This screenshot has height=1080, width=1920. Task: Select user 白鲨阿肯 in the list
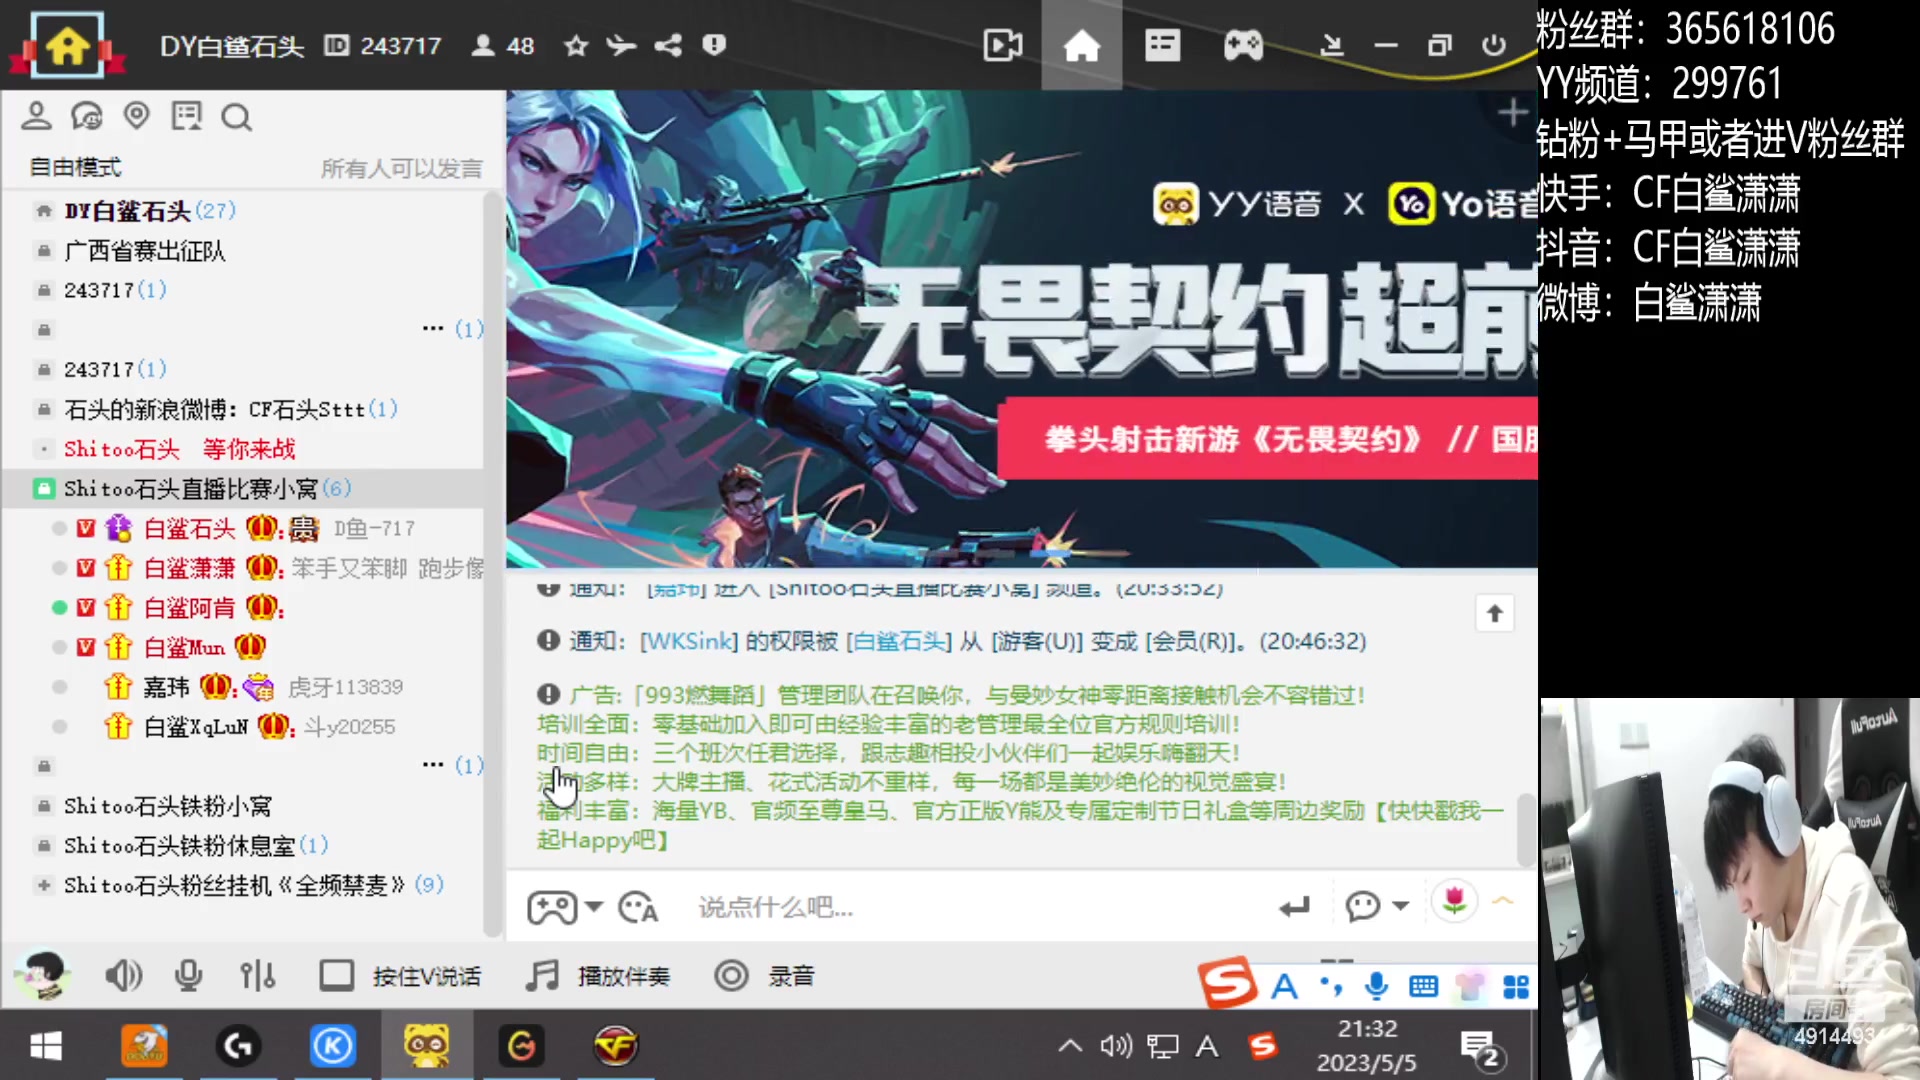tap(190, 608)
